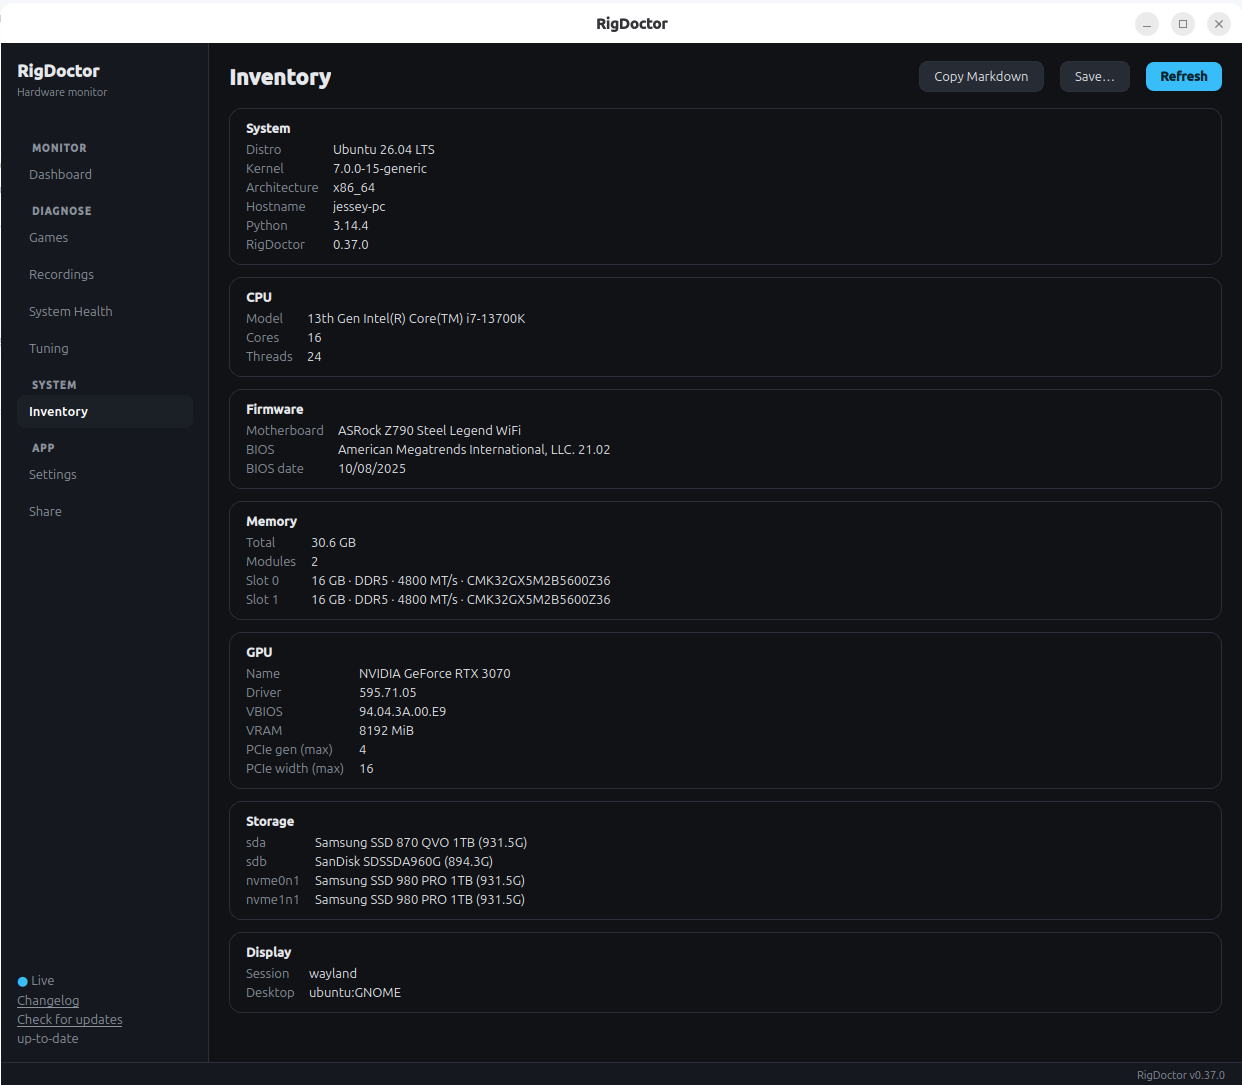
Task: Click the distro value Ubuntu 26.04 LTS
Action: point(384,149)
